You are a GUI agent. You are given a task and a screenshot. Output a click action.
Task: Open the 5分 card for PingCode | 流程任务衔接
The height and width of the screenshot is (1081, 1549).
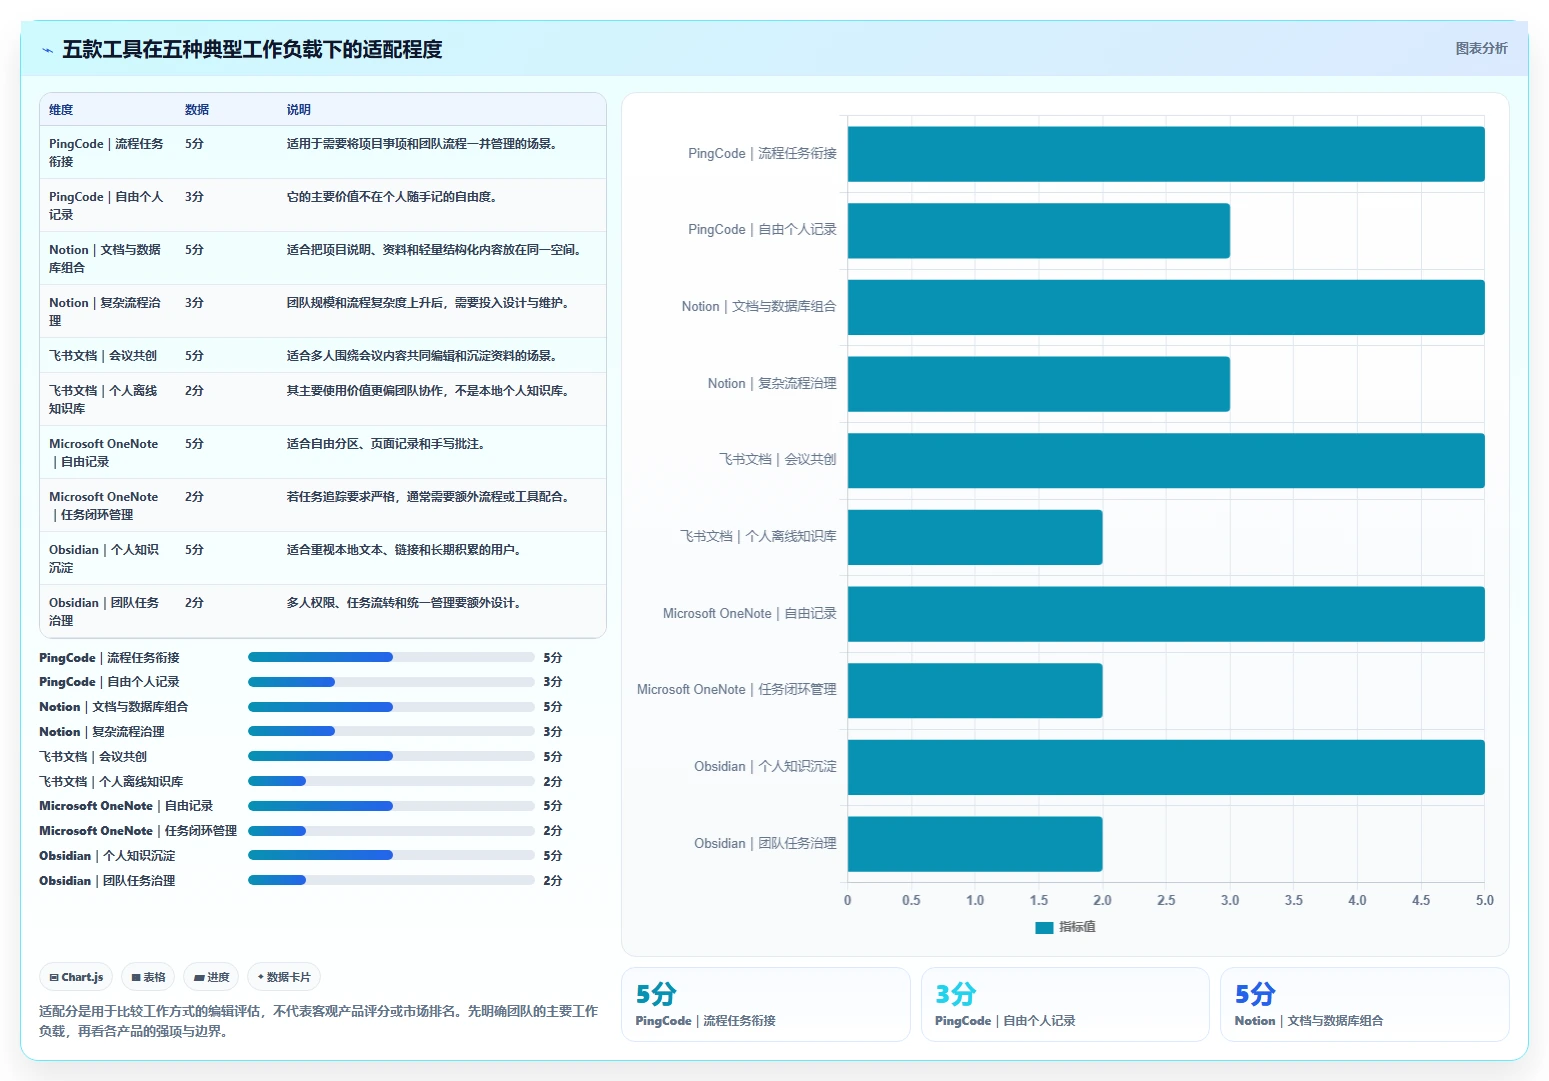[766, 1004]
